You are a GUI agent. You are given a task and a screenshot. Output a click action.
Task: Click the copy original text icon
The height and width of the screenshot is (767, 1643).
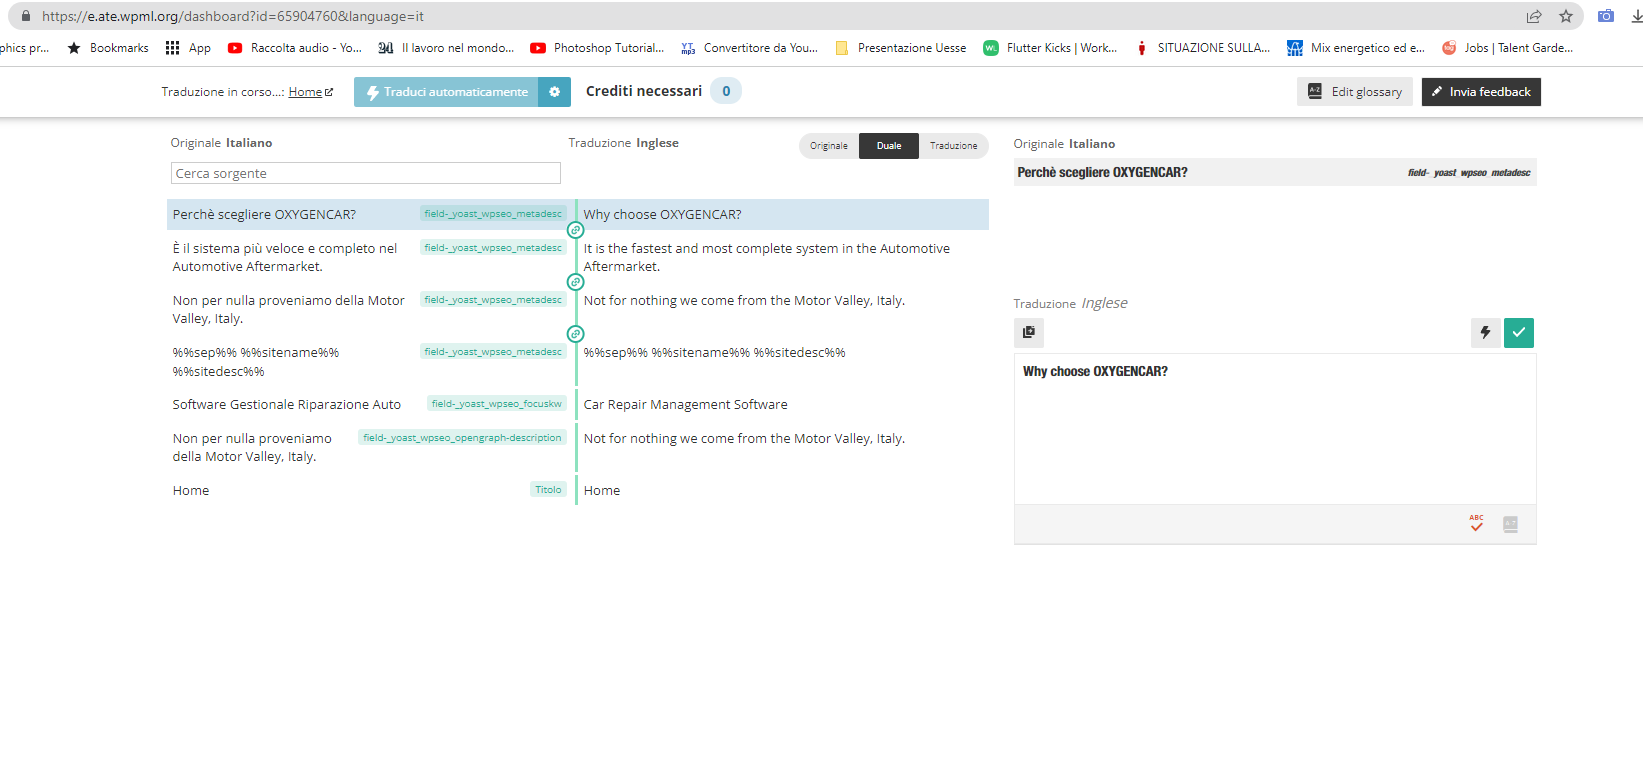point(1029,332)
